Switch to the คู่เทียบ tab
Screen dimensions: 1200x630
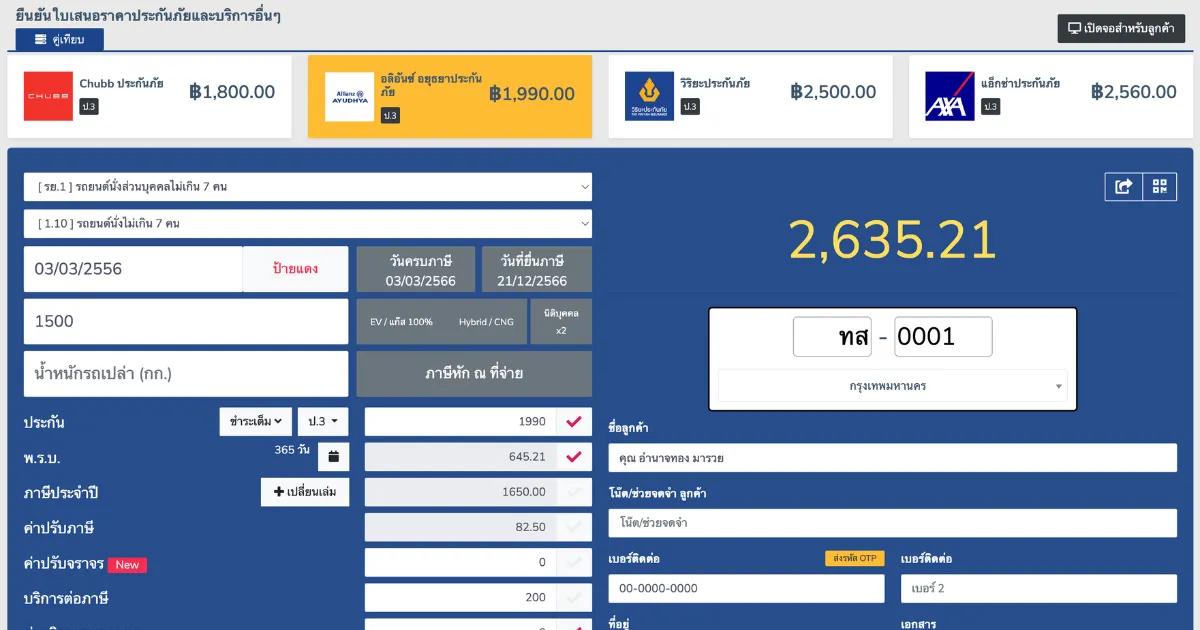(59, 39)
